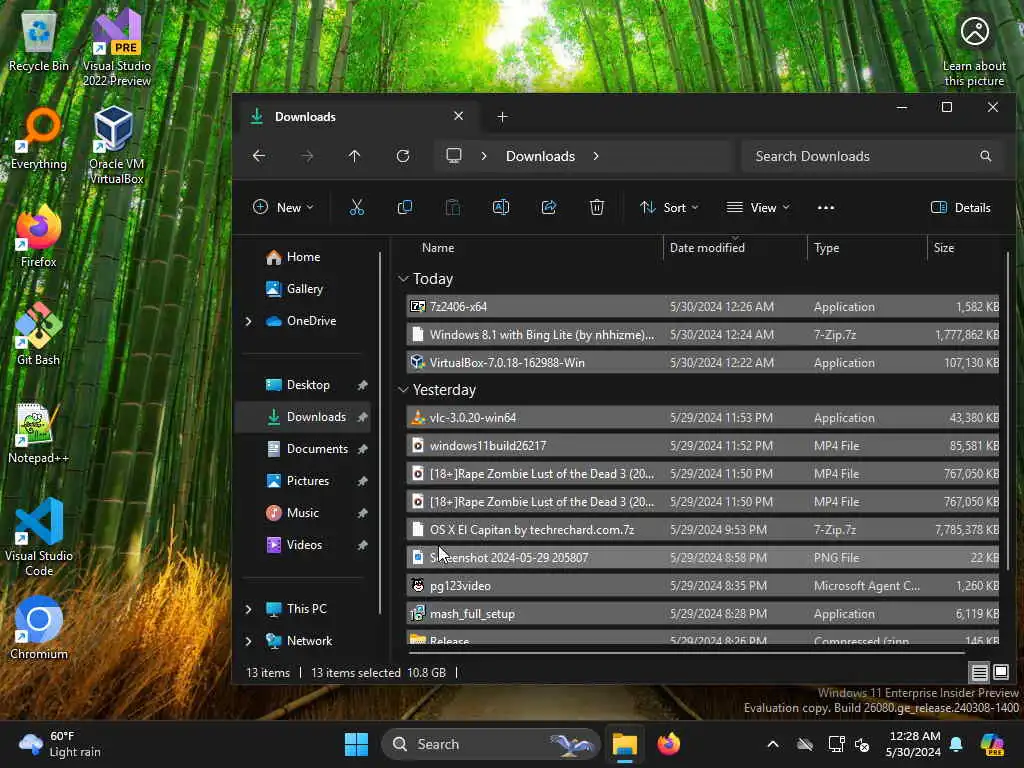The width and height of the screenshot is (1024, 768).
Task: Go up one folder level arrow
Action: (355, 156)
